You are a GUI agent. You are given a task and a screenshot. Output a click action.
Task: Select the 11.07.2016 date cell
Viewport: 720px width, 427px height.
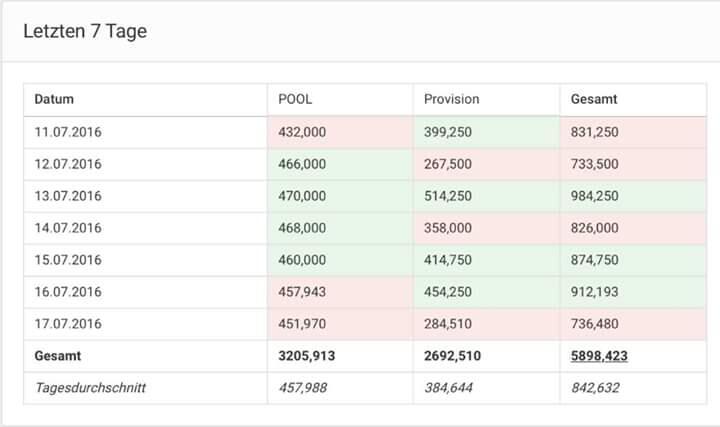[x=68, y=132]
